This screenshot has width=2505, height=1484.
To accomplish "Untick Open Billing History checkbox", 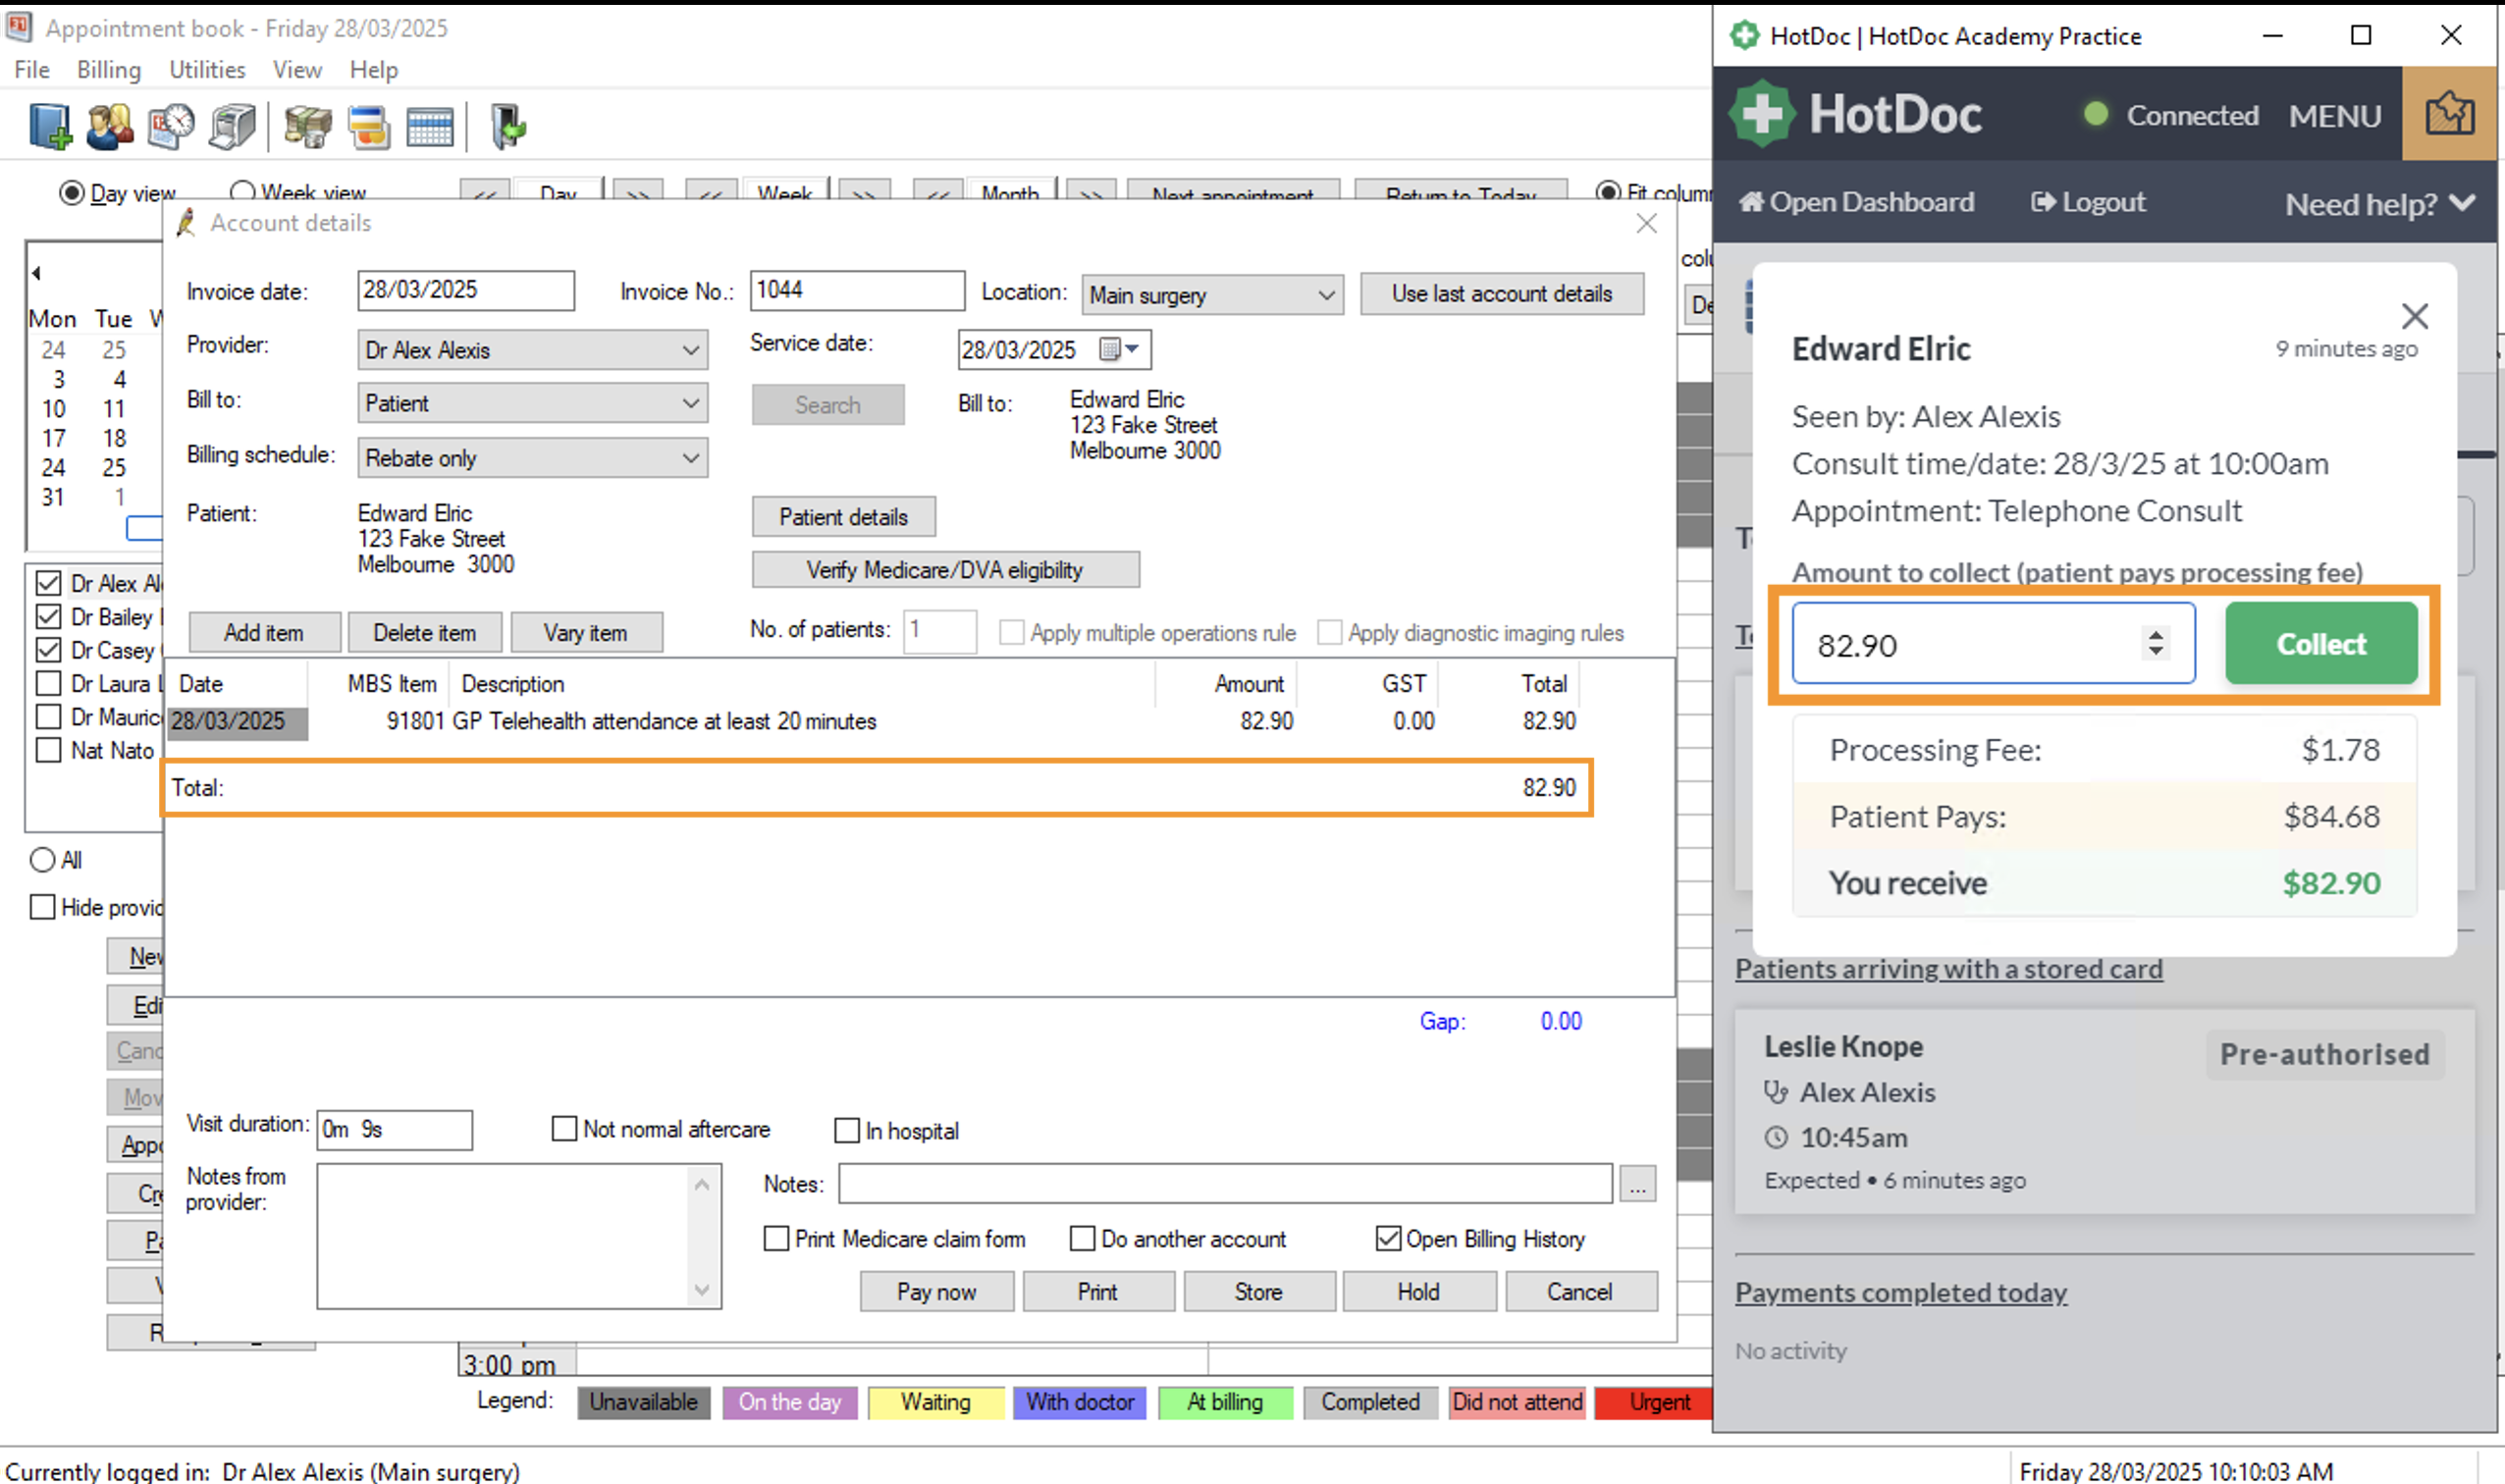I will coord(1388,1238).
